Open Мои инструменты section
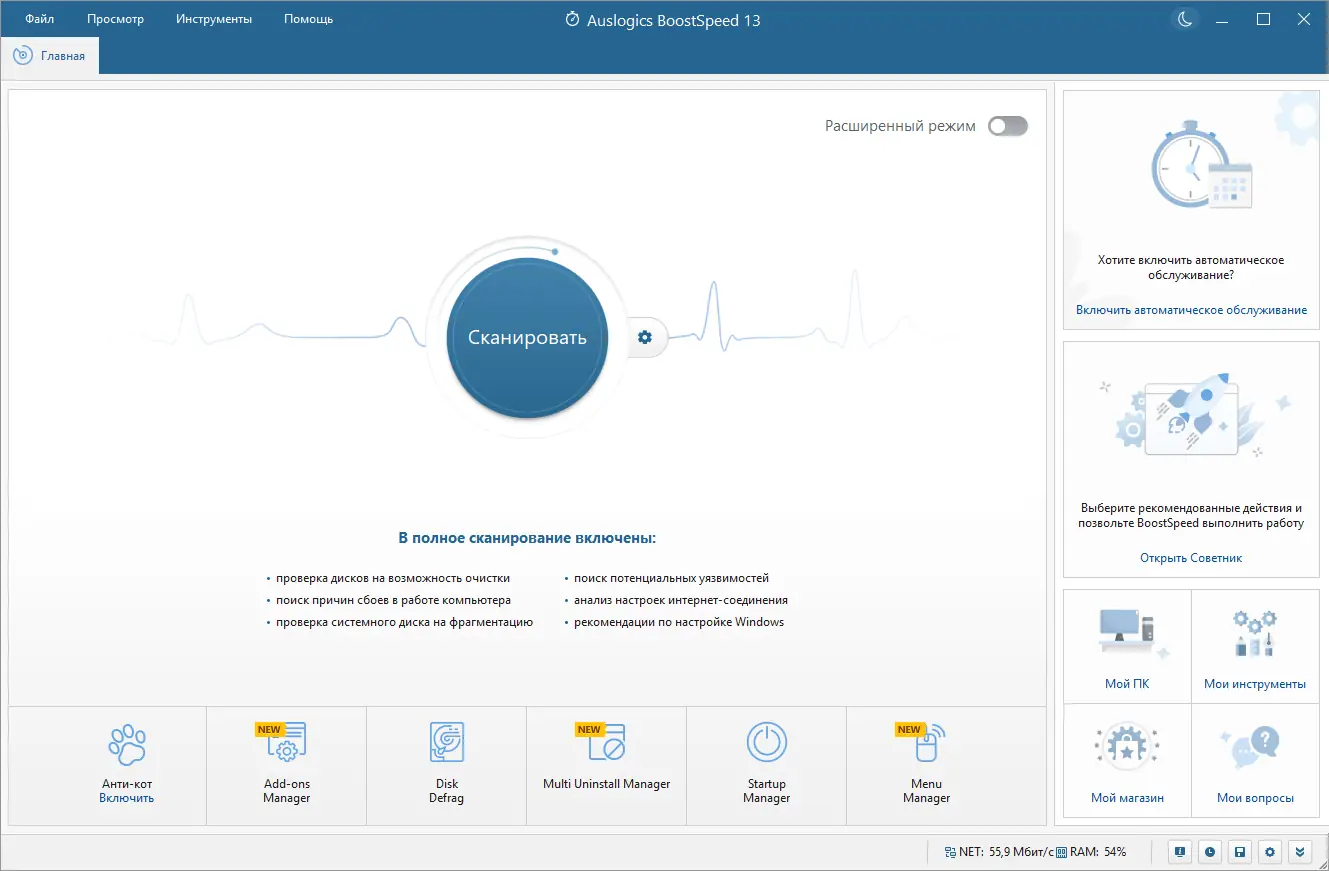Image resolution: width=1329 pixels, height=871 pixels. (1256, 646)
